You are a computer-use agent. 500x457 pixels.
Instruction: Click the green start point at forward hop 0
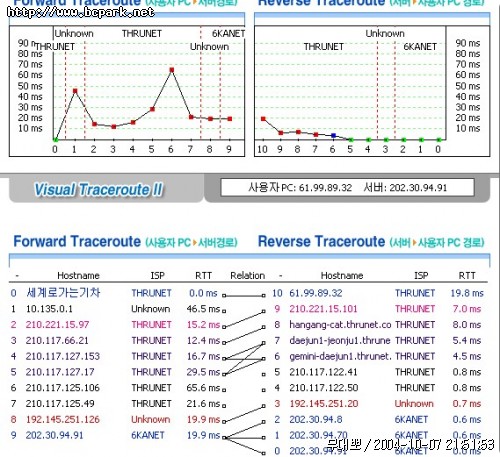pyautogui.click(x=56, y=140)
